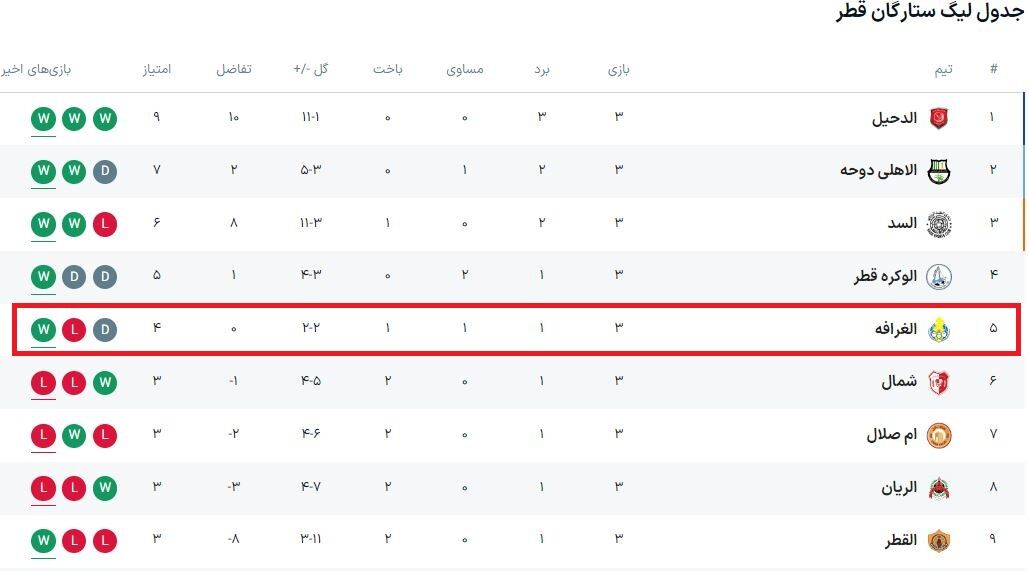Open the الدحیل team name link
Viewport: 1029px width, 571px height.
(894, 118)
